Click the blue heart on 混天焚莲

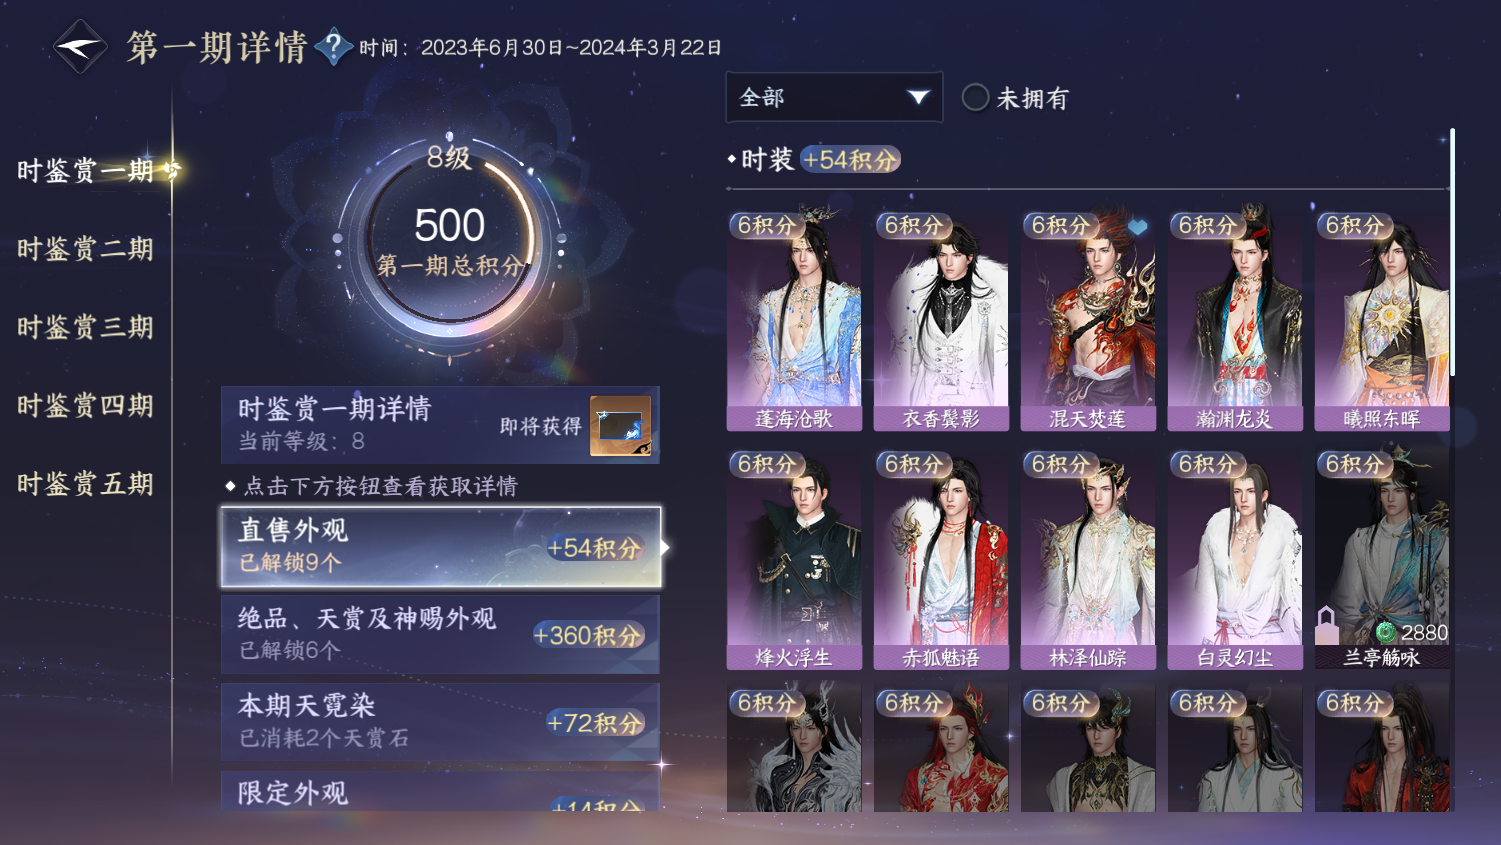pos(1138,227)
